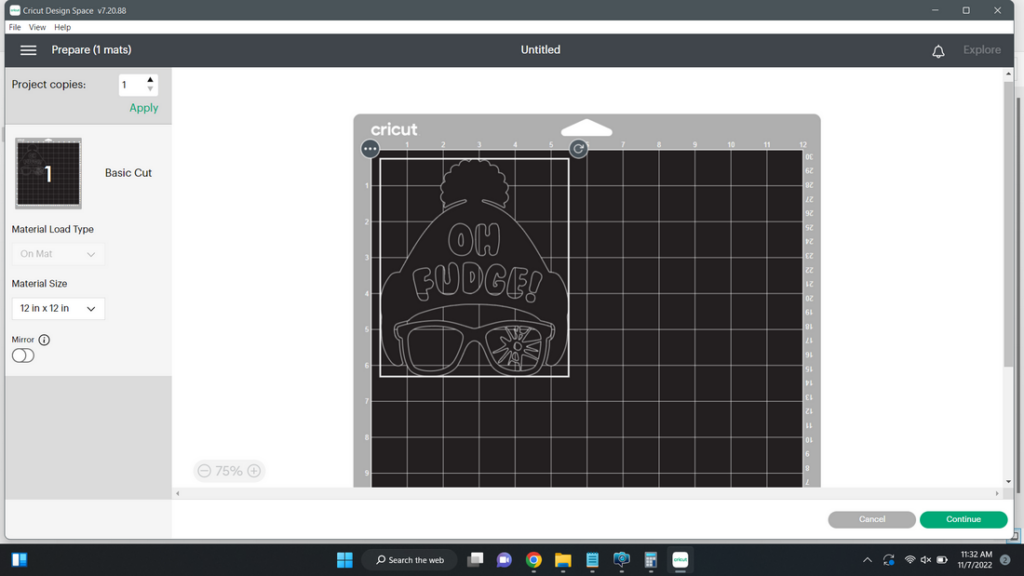Click Search the web in taskbar

tap(410, 560)
